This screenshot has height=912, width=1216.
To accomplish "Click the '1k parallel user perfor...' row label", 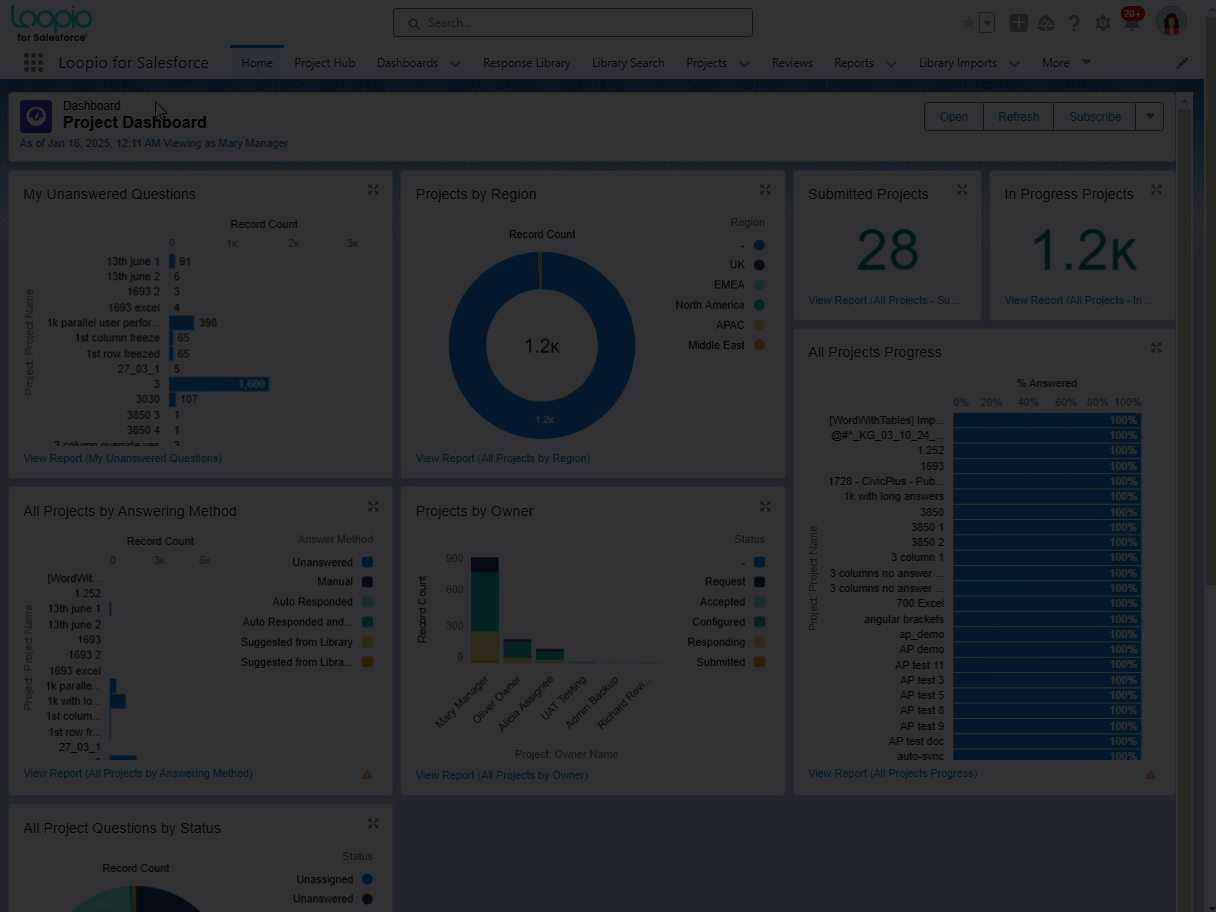I will [x=103, y=323].
